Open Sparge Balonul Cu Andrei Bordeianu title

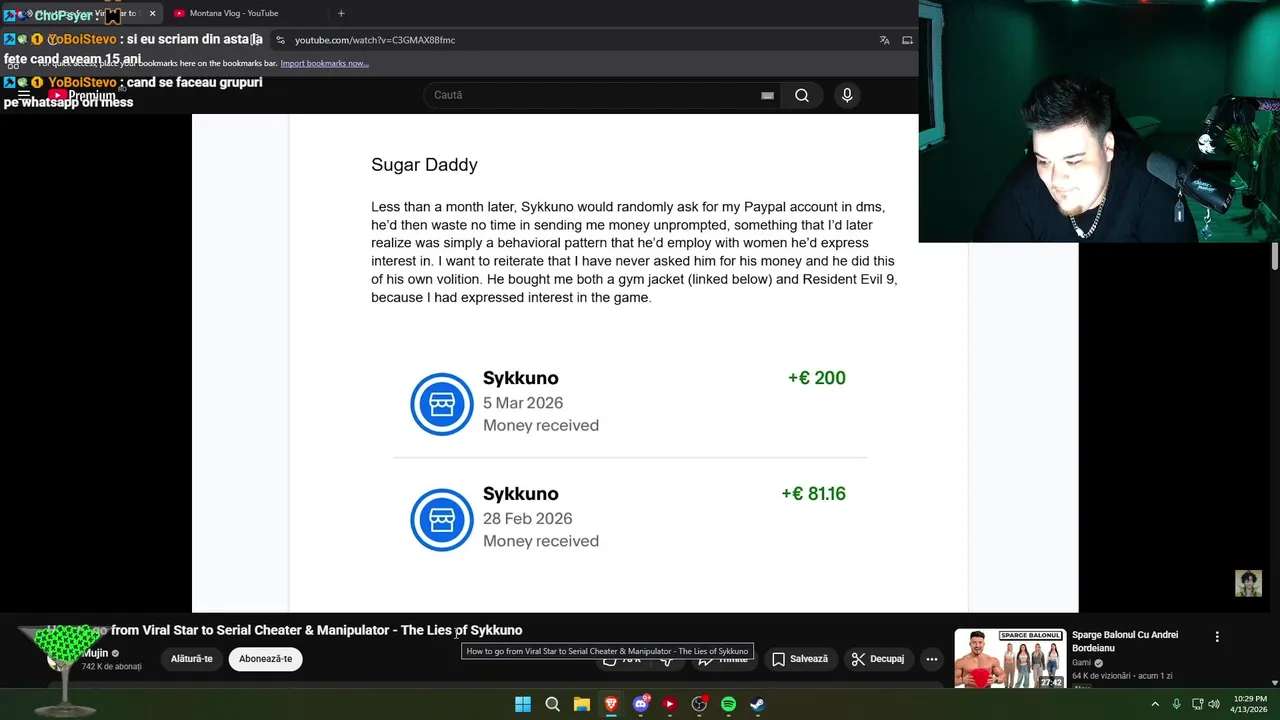click(1125, 641)
